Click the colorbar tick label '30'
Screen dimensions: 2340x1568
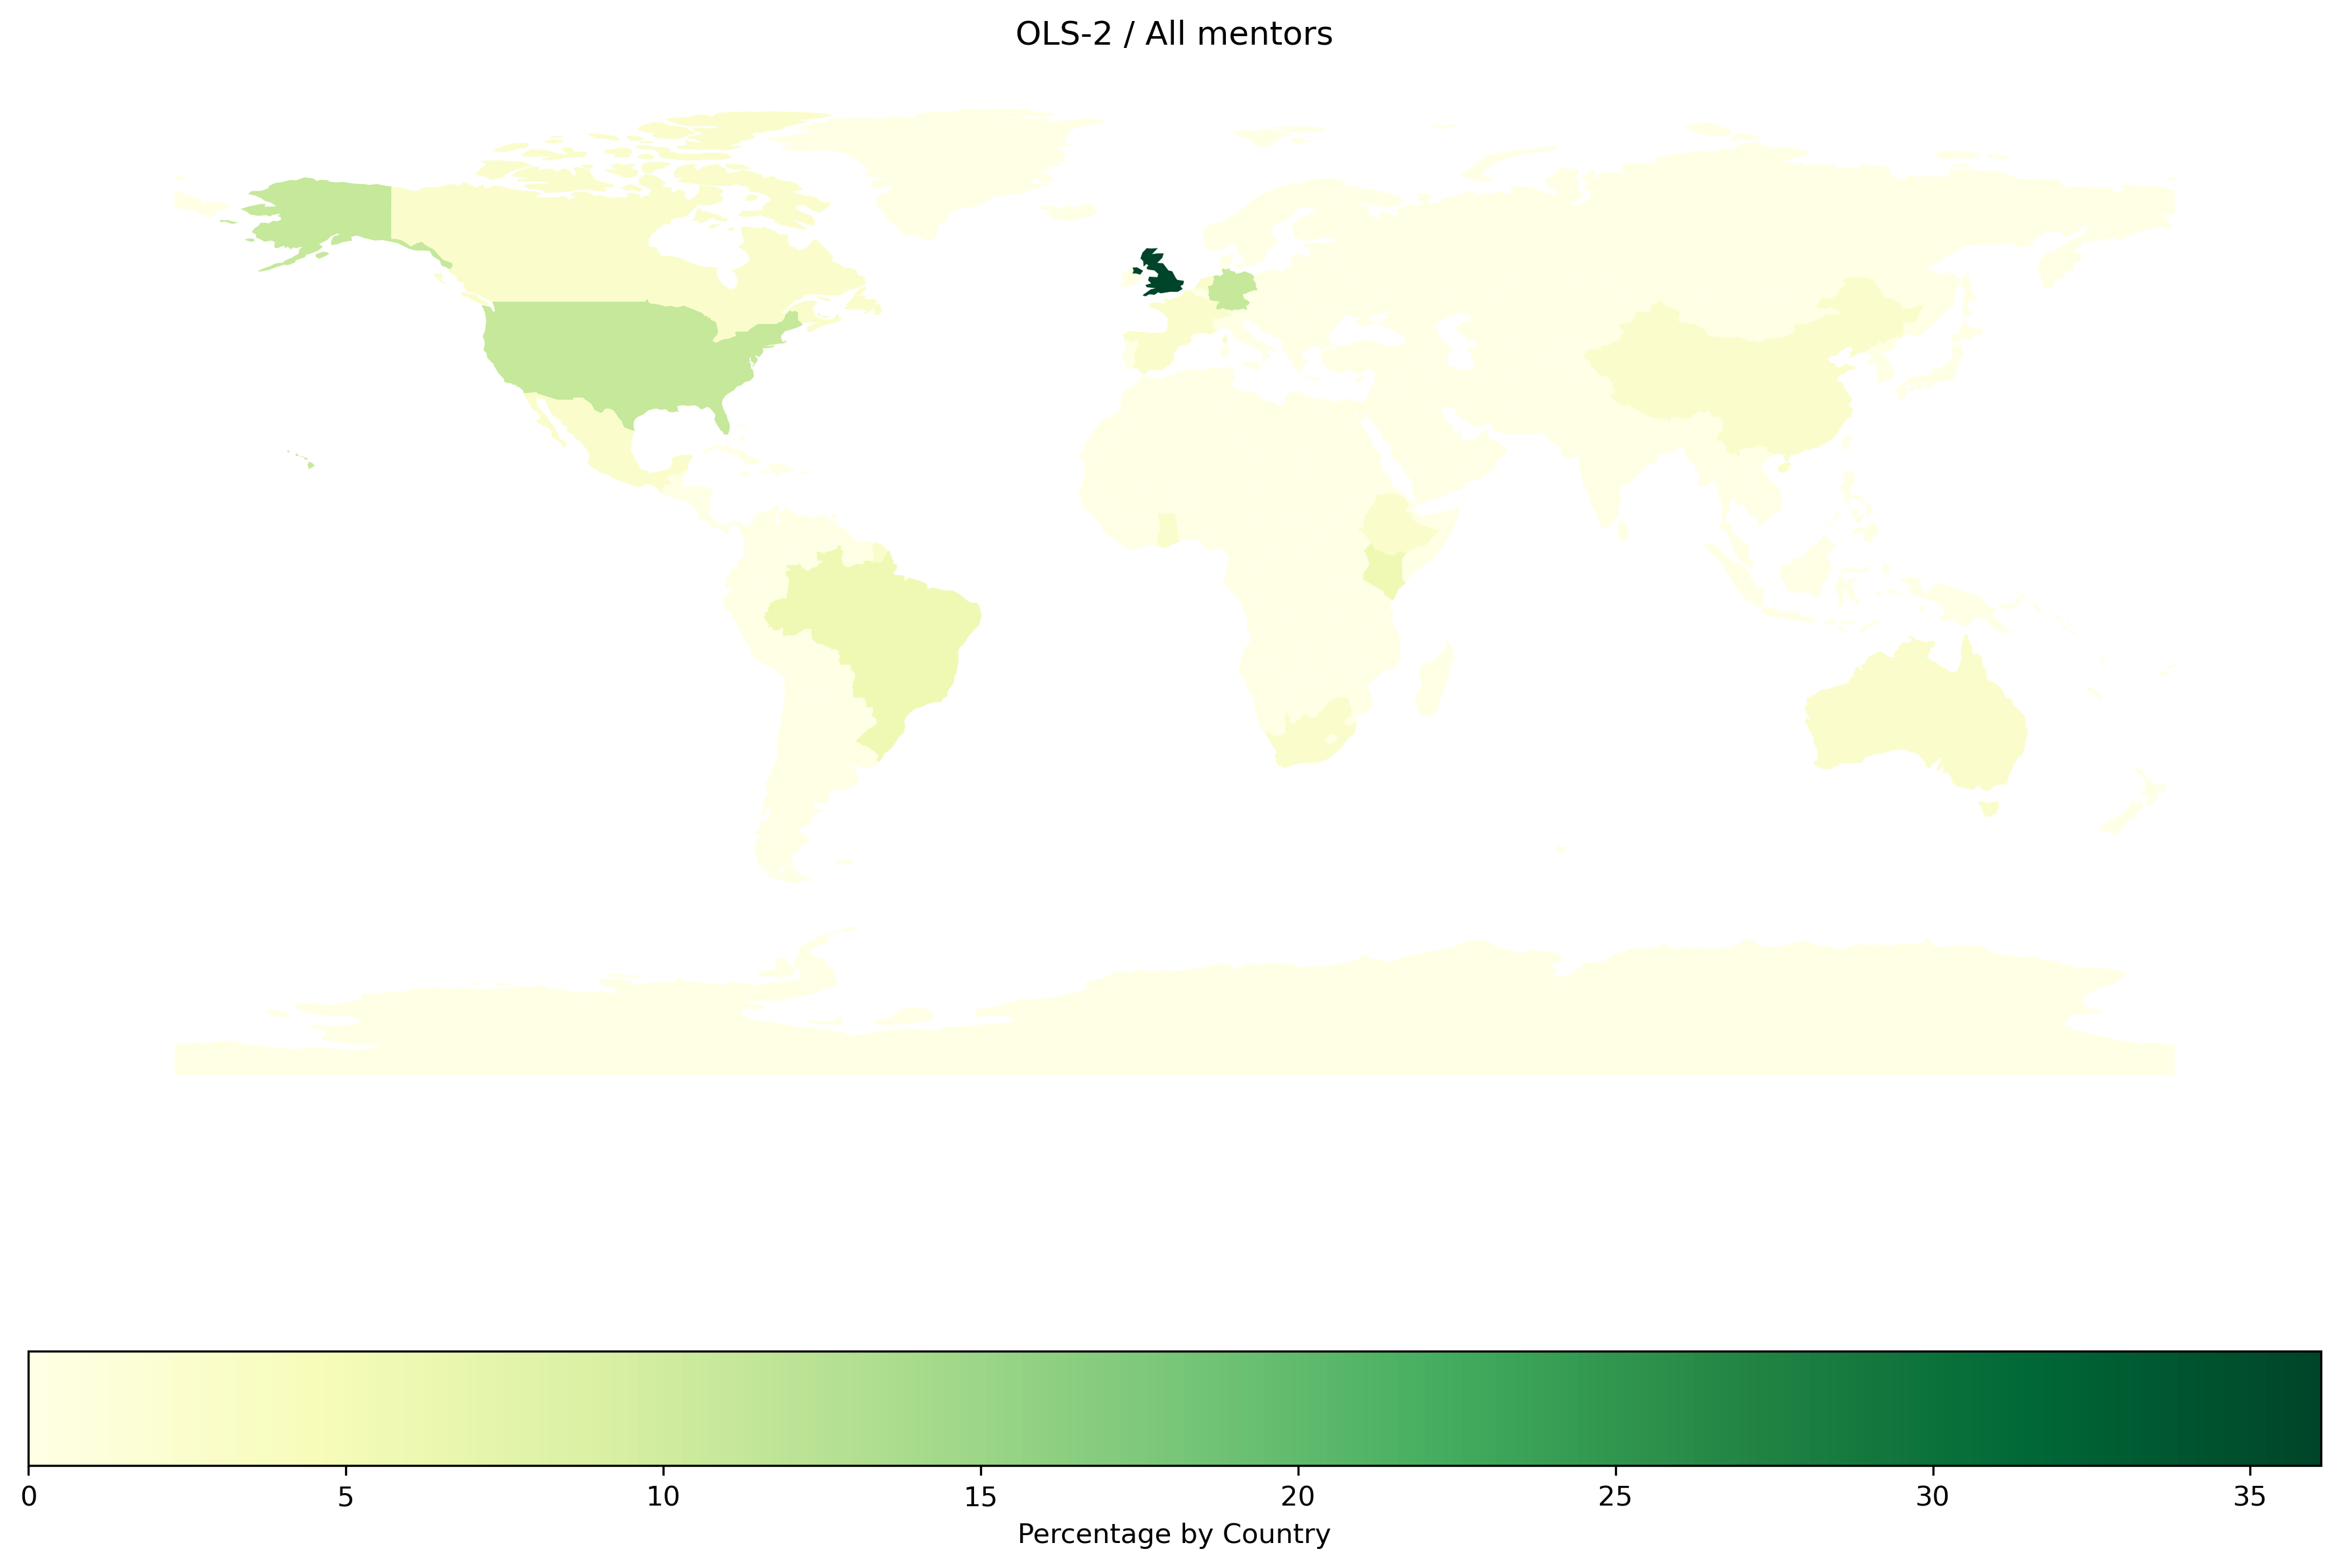click(1933, 1497)
